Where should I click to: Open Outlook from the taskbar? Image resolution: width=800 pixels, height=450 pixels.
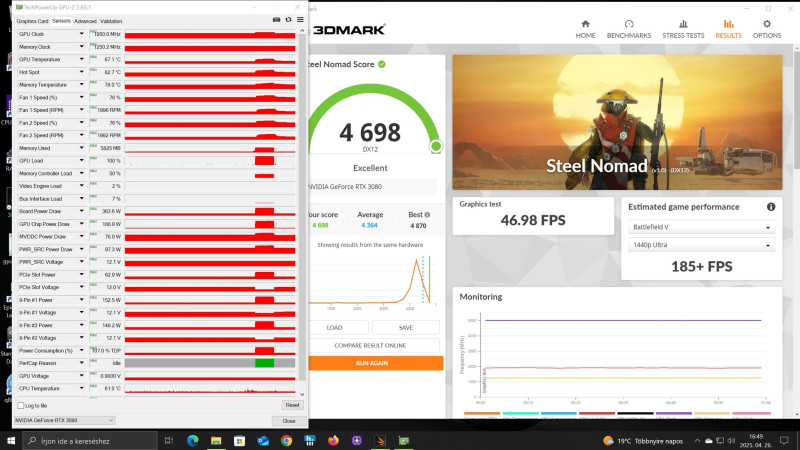tap(263, 440)
